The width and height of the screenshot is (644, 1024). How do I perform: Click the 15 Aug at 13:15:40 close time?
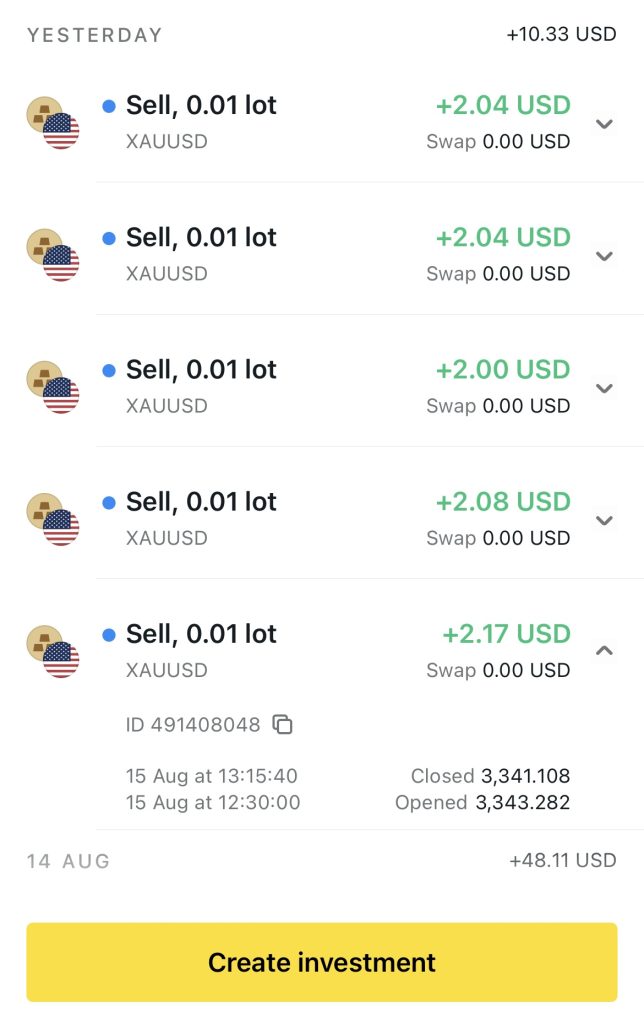tap(212, 776)
